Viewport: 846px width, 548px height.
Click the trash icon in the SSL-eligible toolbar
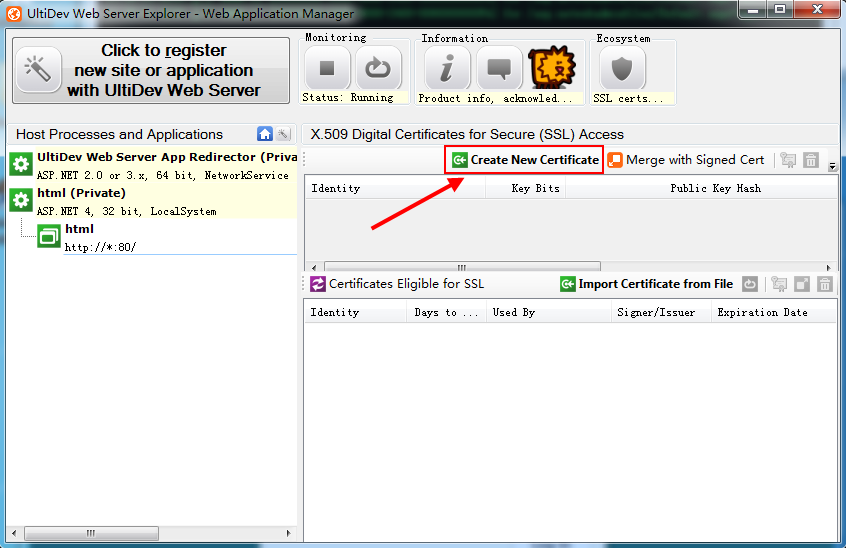coord(825,284)
